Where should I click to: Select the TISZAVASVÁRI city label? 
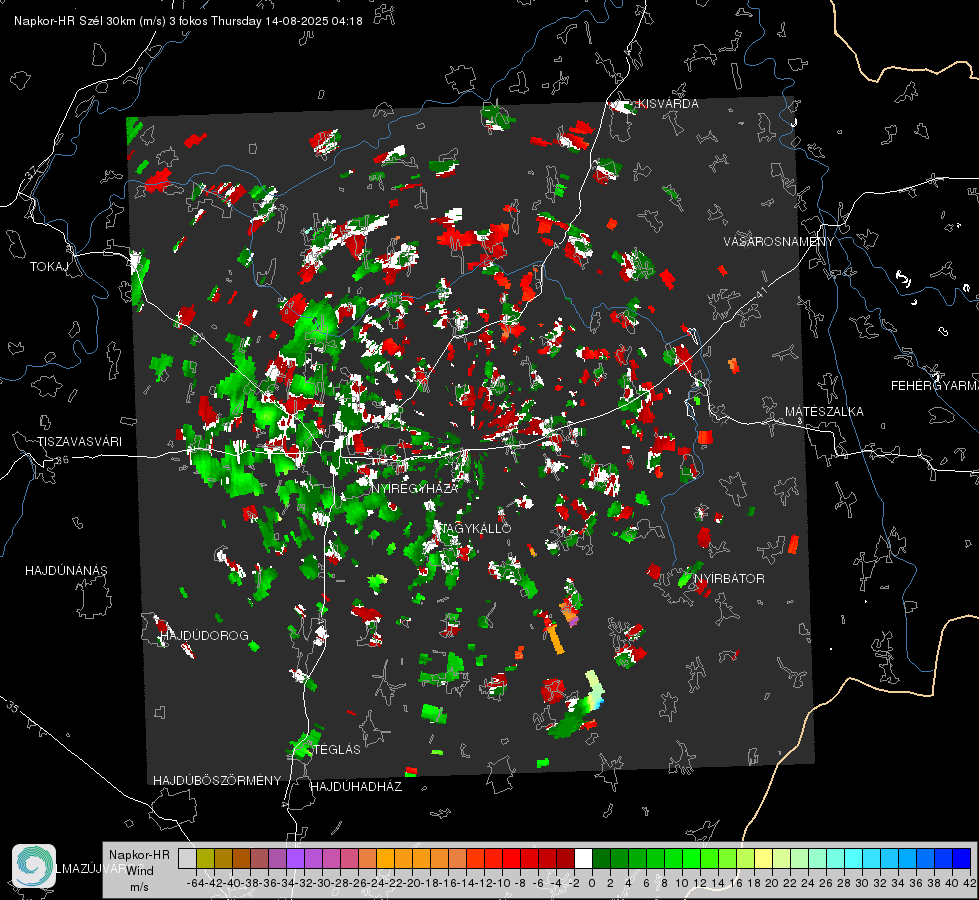pos(79,442)
